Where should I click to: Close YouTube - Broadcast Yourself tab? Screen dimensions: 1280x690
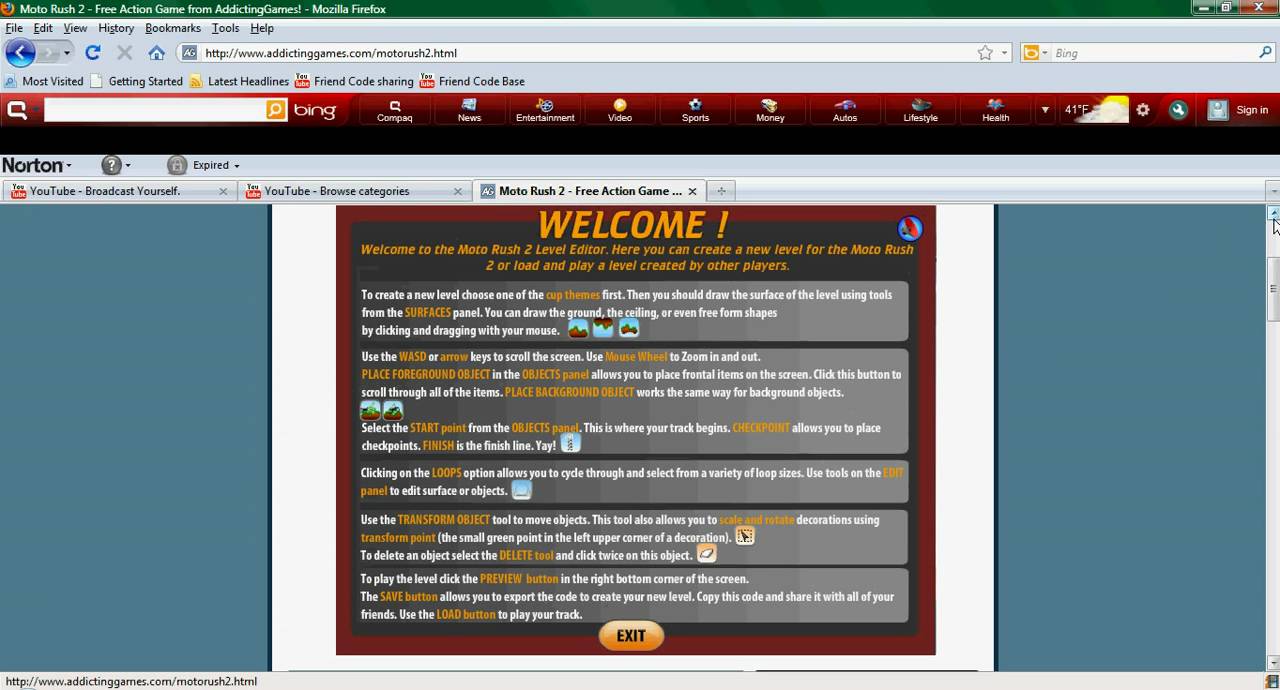coord(223,191)
